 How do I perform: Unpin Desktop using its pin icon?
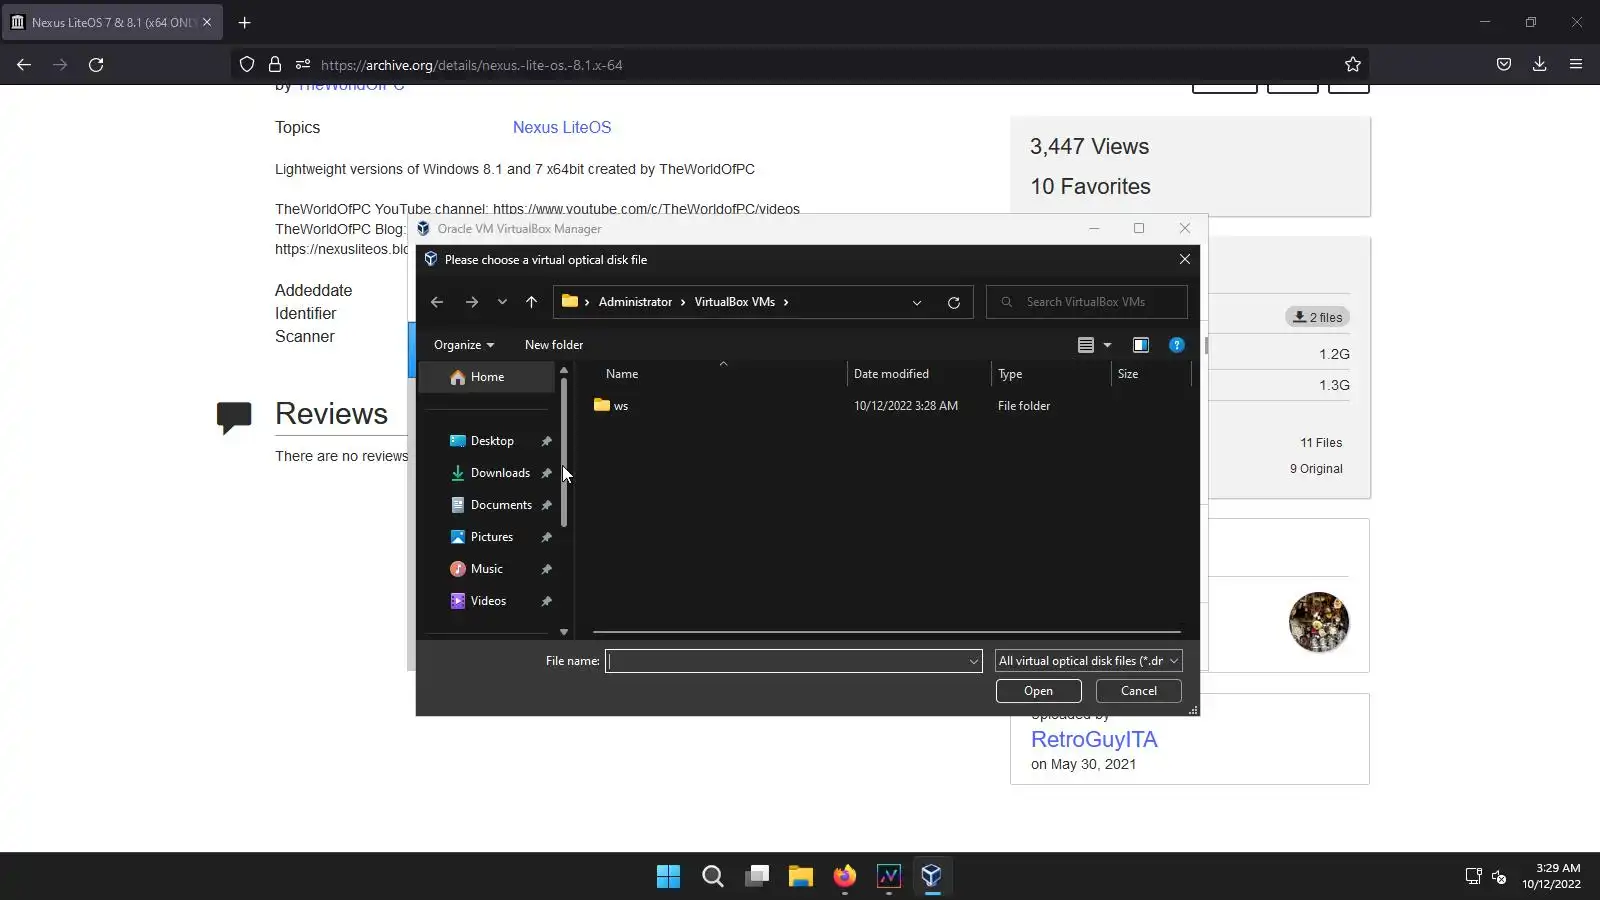click(x=547, y=441)
